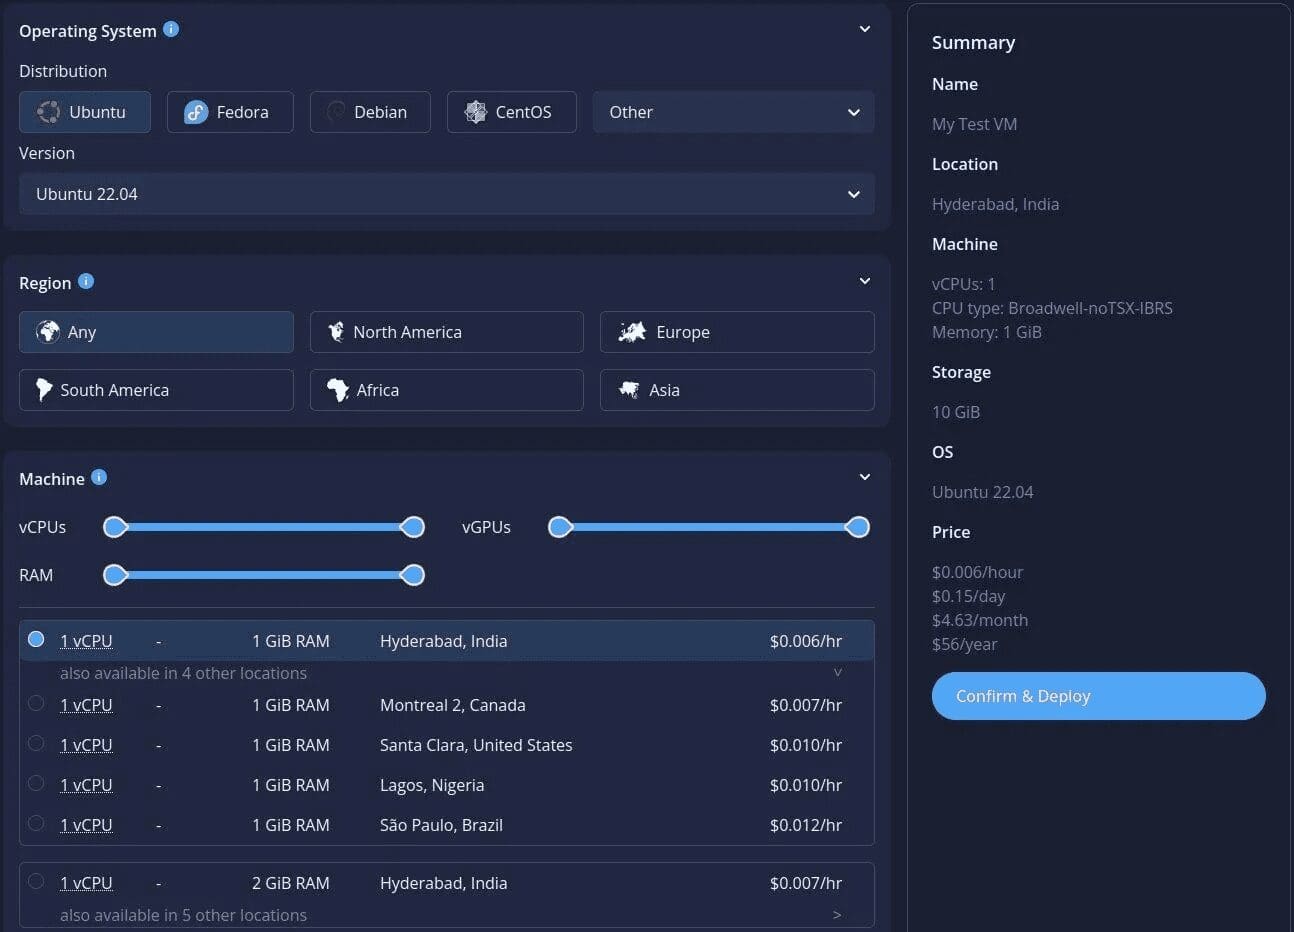
Task: Open the Other distribution dropdown
Action: 733,112
